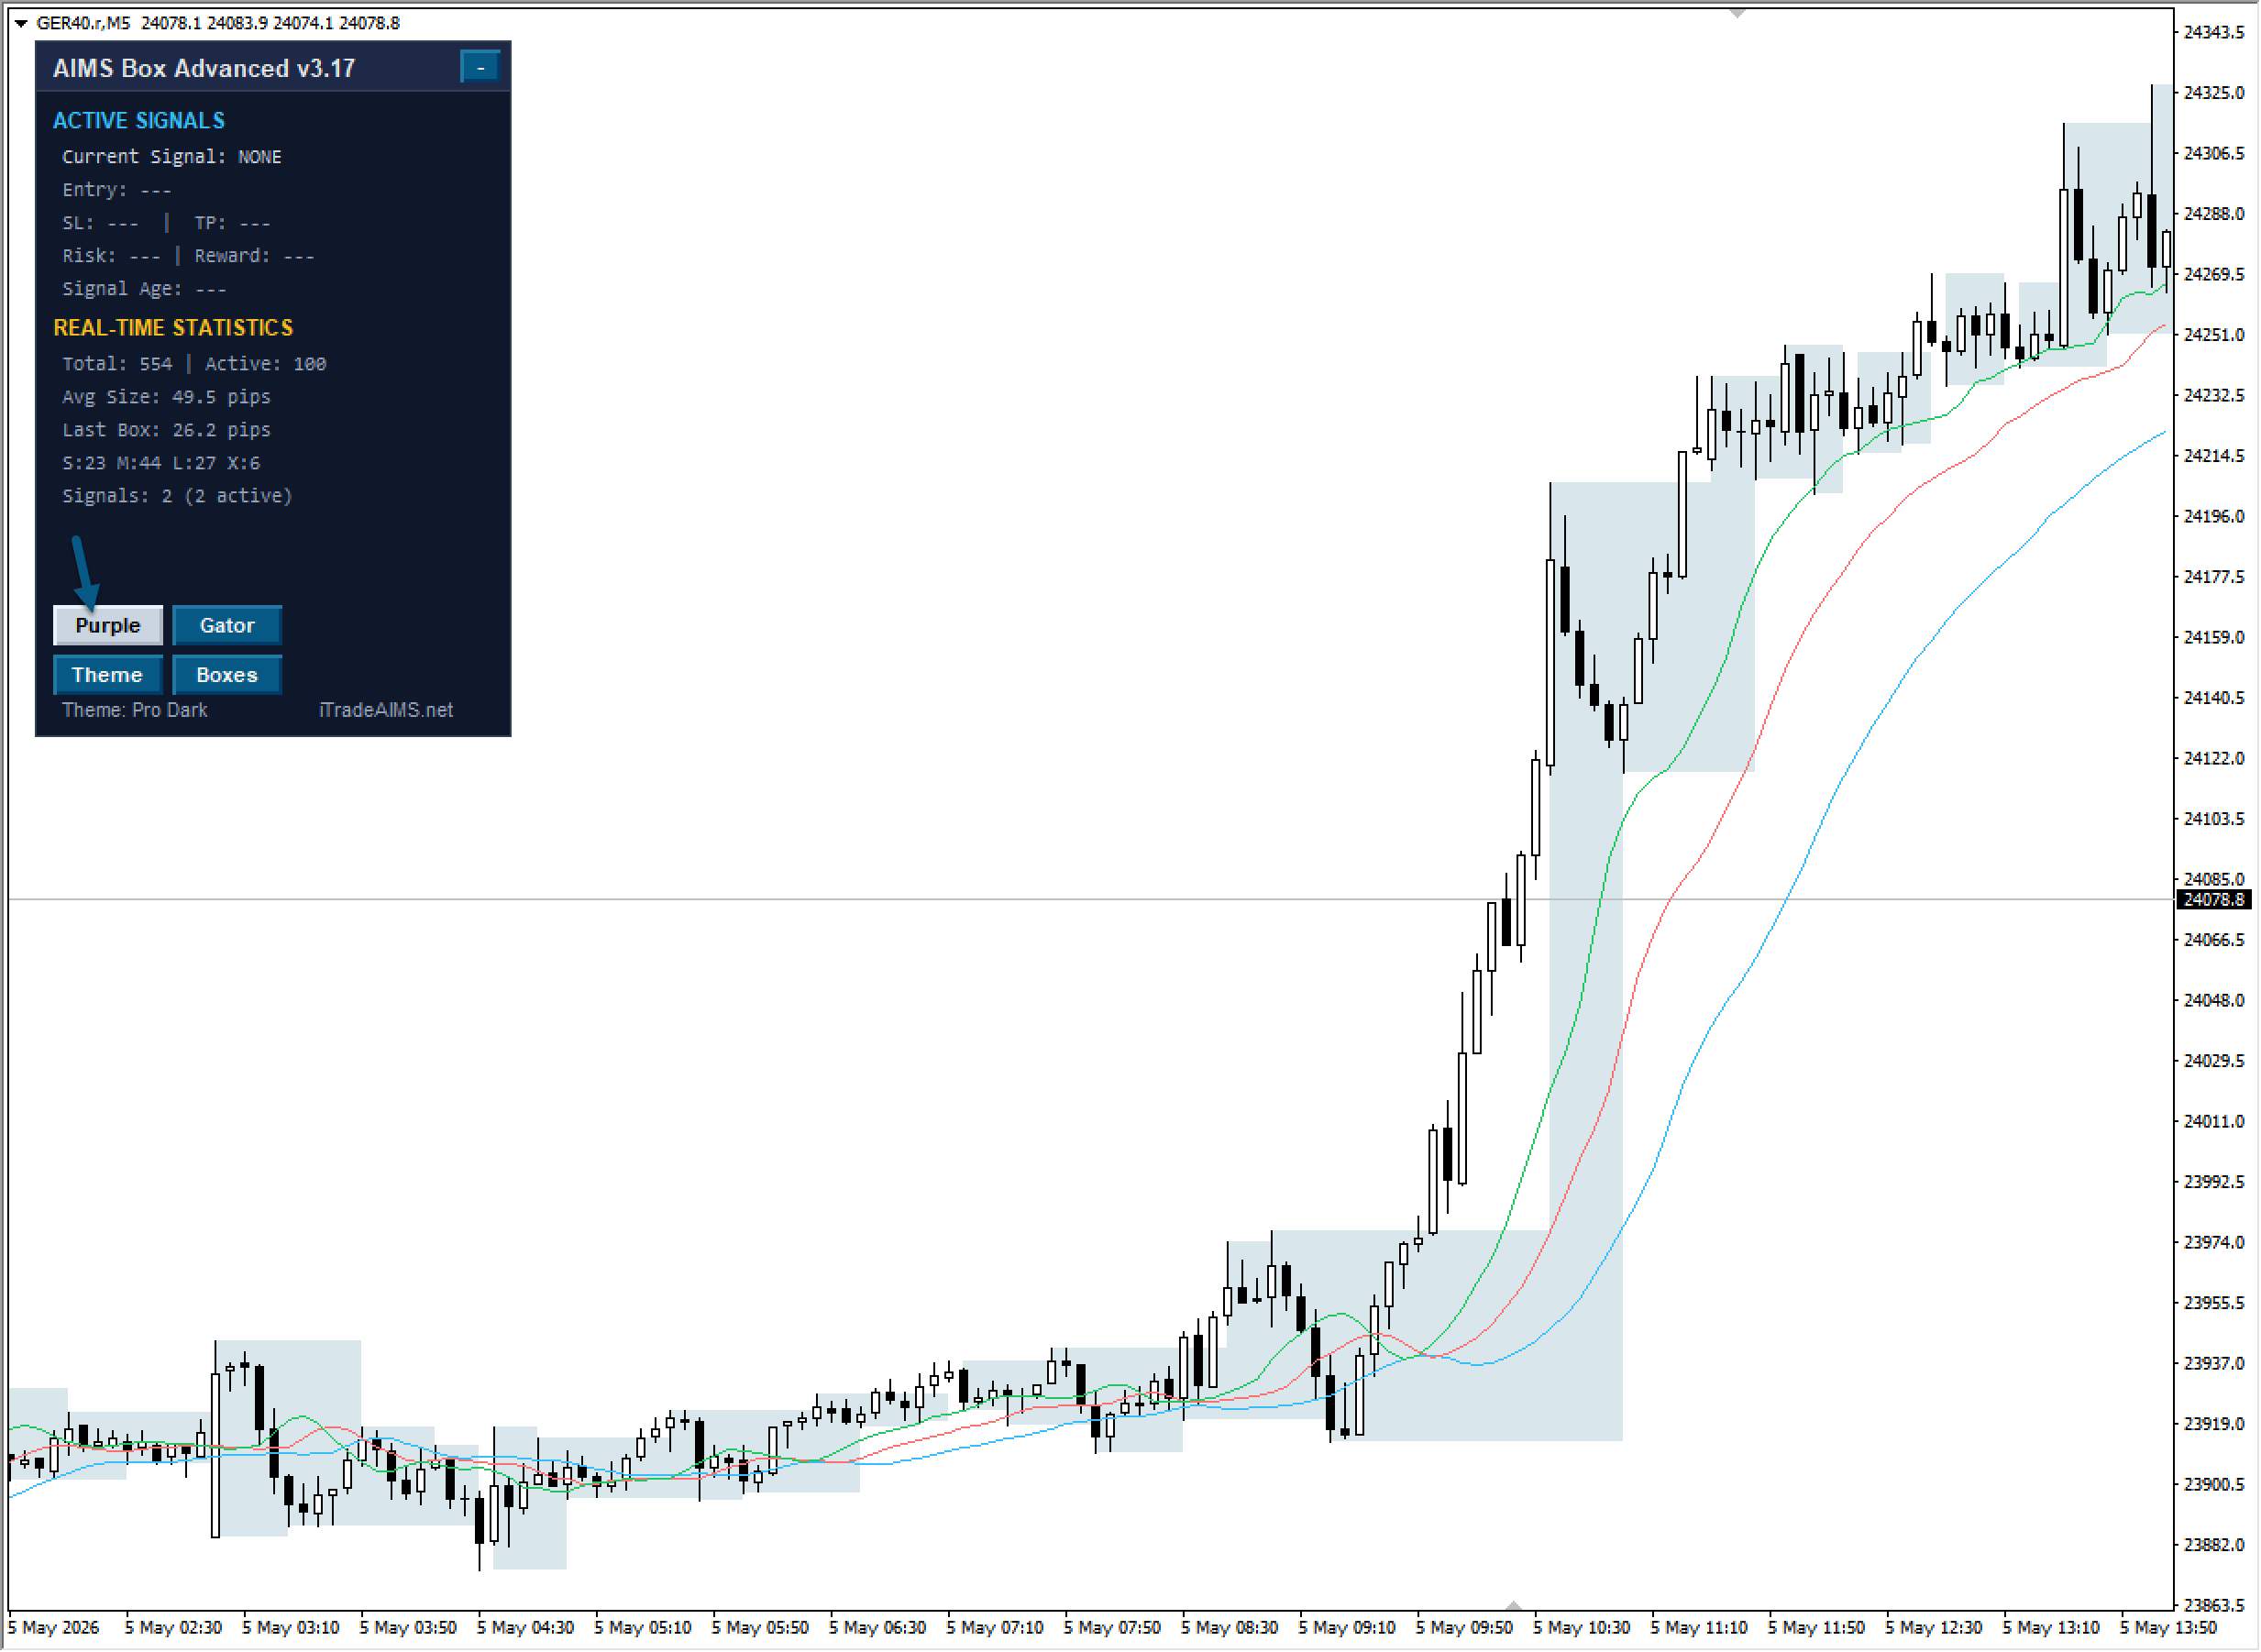
Task: Click the '5 May 07:50' time label
Action: tap(1113, 1629)
